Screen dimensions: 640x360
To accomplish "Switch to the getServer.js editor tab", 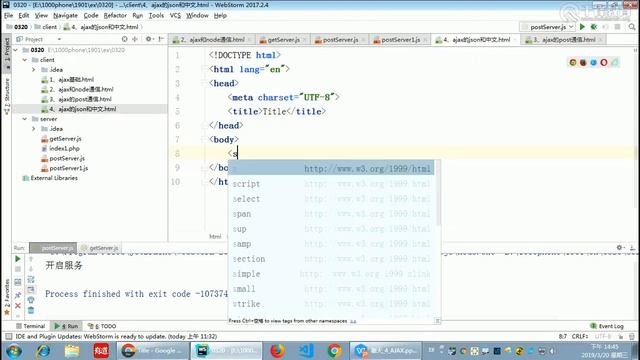I will point(283,40).
